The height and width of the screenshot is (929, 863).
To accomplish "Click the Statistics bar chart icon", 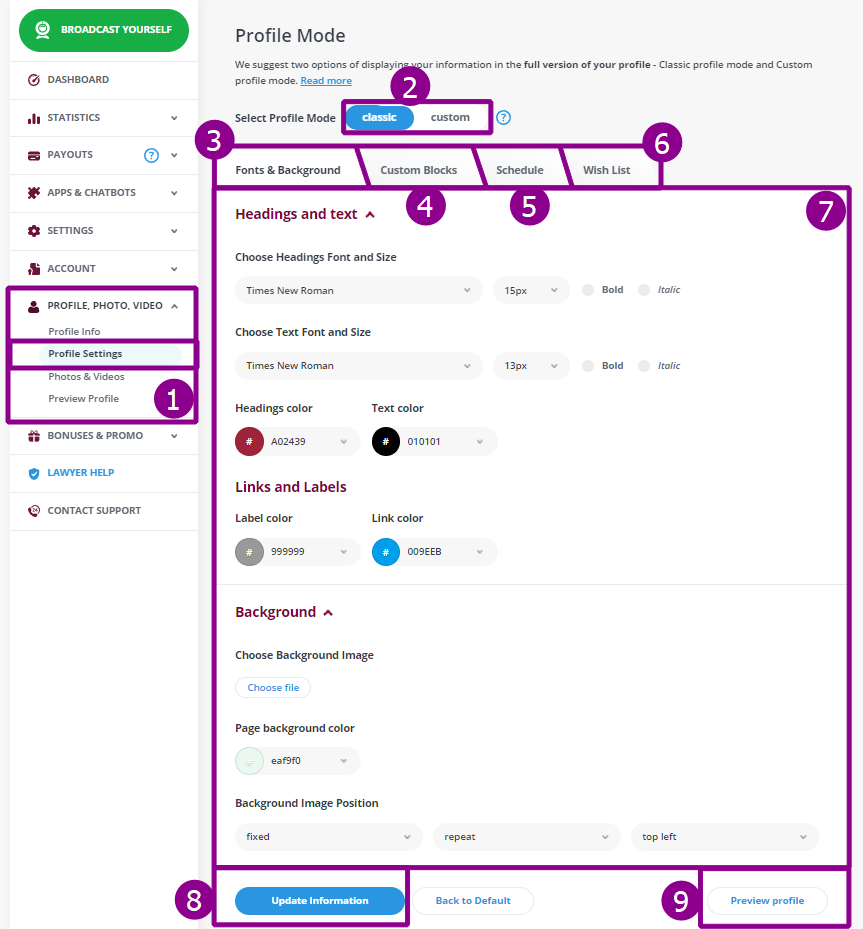I will [34, 118].
